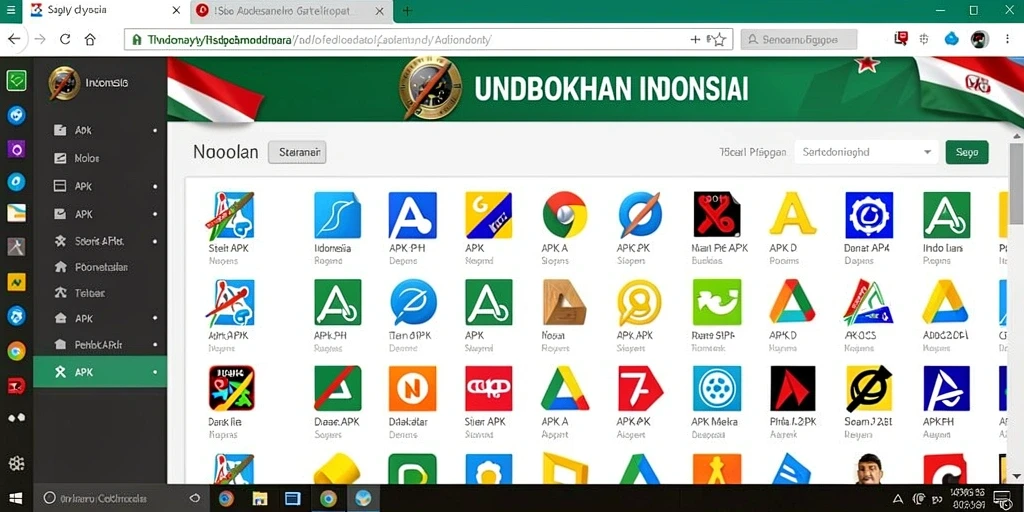Open the Rume SIPF green icon
Viewport: 1024px width, 512px height.
coord(716,302)
